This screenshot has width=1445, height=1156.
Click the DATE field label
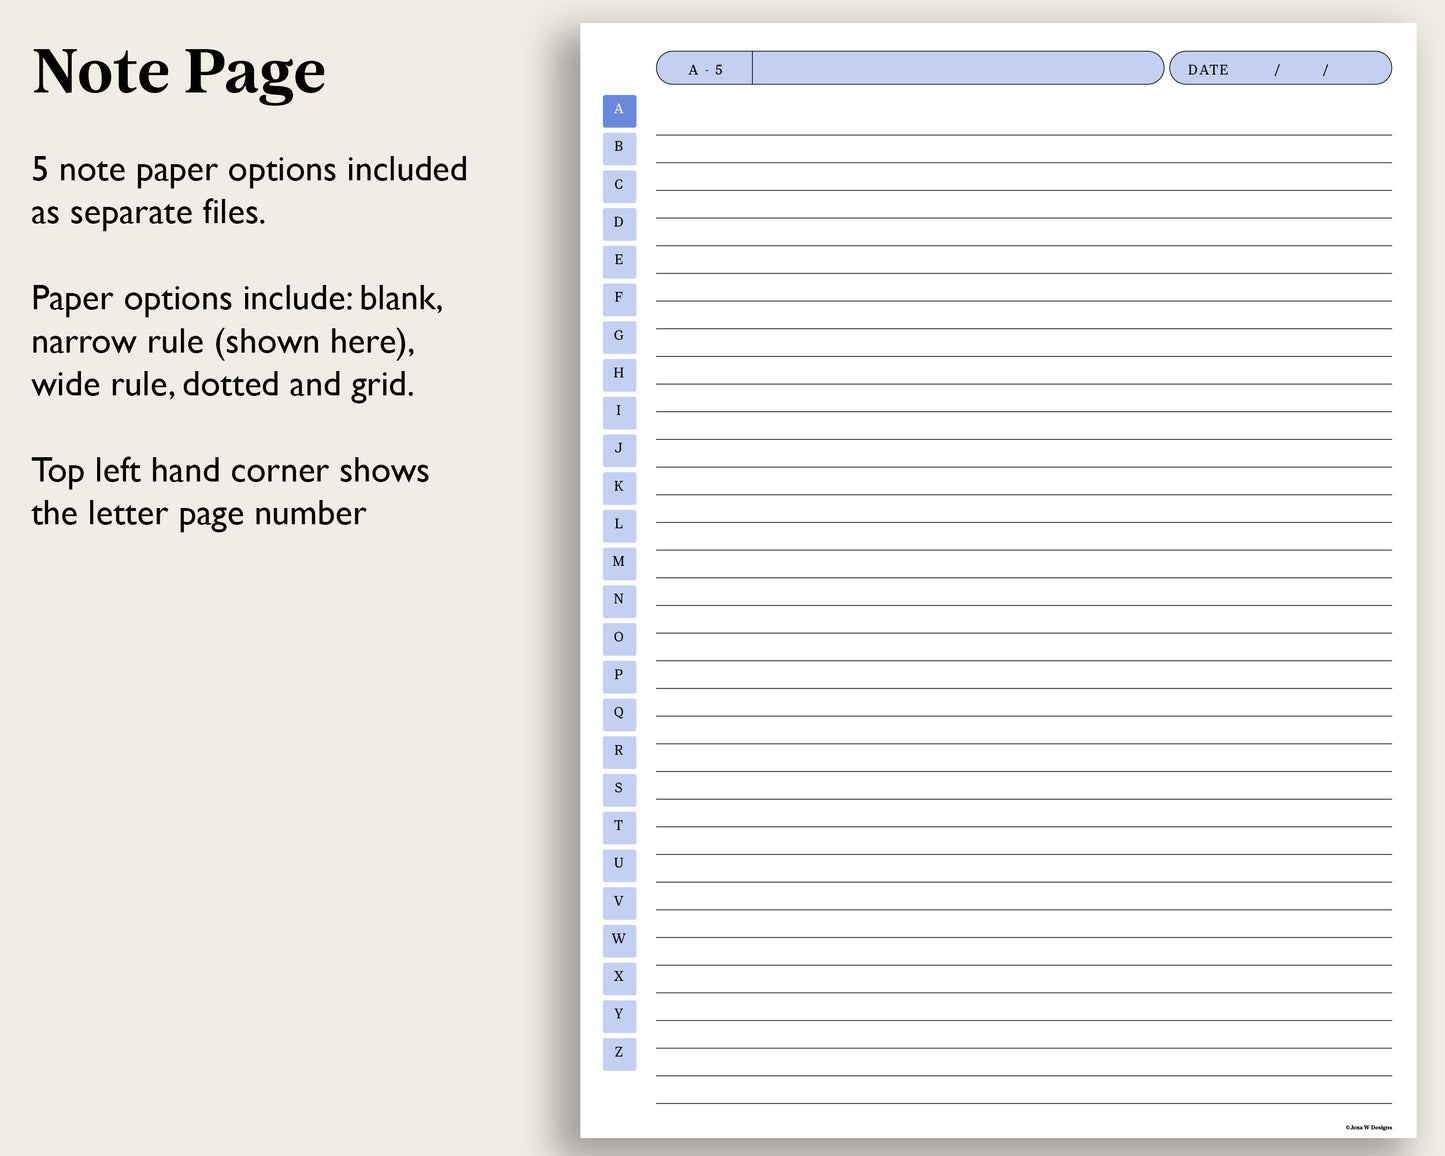(1208, 69)
